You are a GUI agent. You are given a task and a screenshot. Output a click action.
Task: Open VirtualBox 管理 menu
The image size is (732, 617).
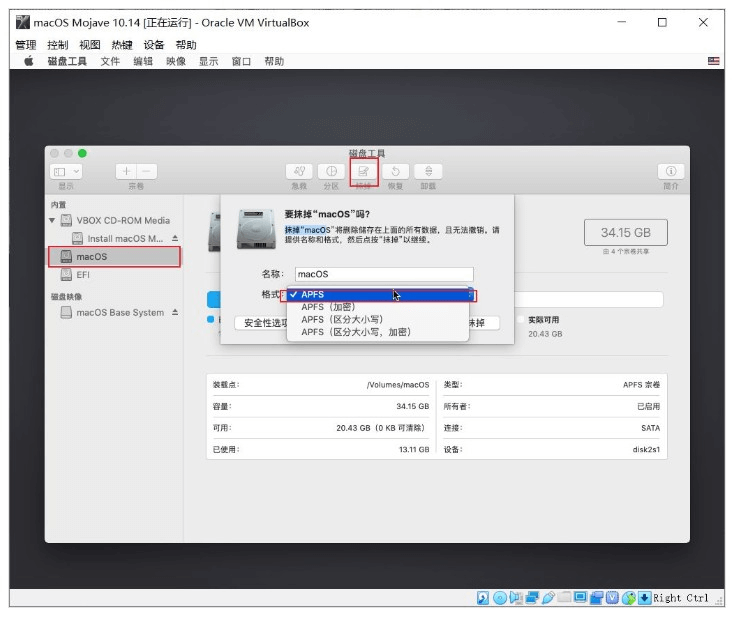pyautogui.click(x=26, y=45)
